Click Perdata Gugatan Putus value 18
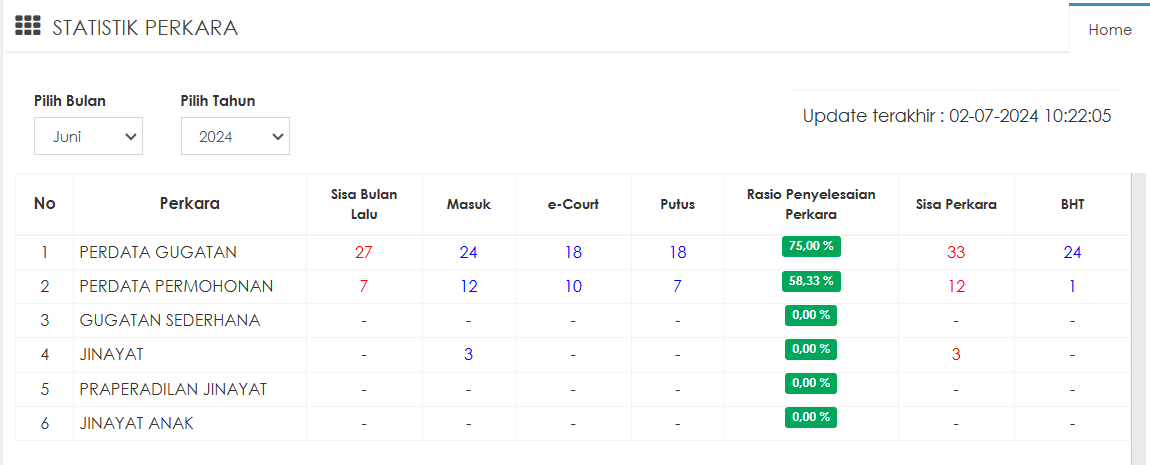The height and width of the screenshot is (465, 1150). click(x=677, y=252)
